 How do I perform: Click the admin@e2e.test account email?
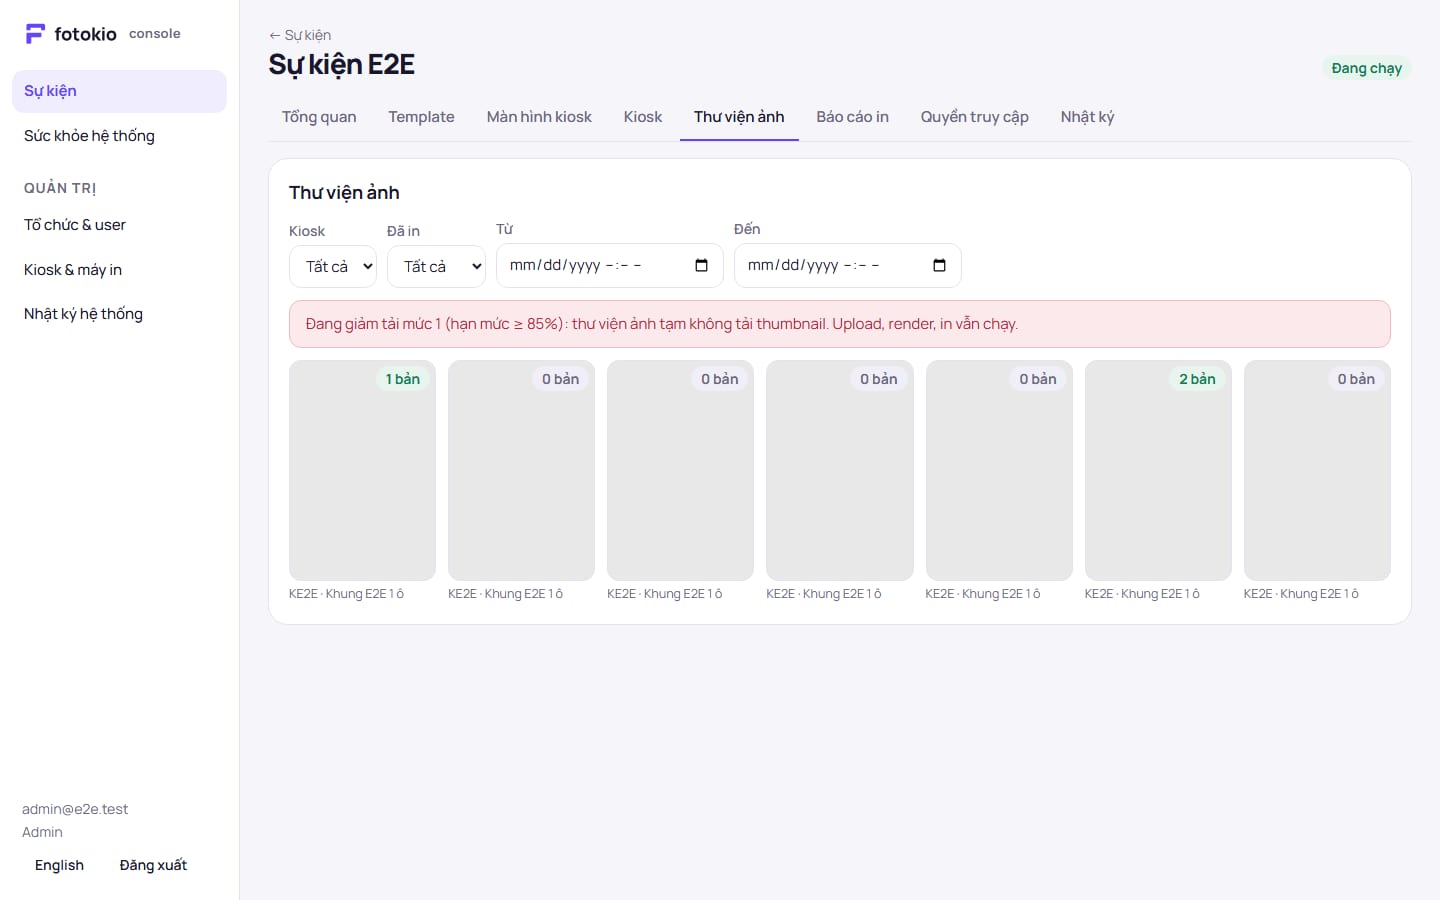click(x=75, y=809)
